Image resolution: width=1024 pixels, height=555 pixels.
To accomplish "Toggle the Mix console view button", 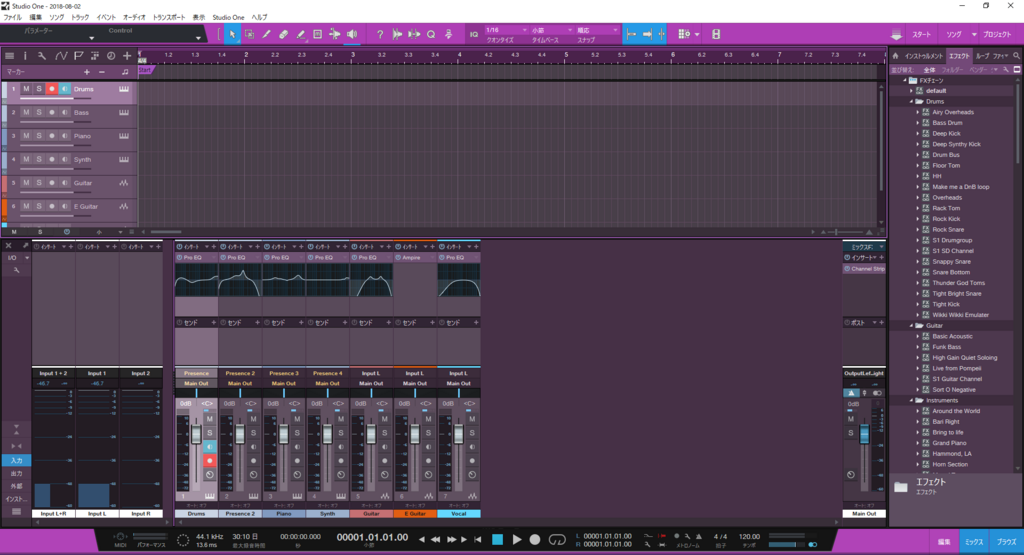I will (x=974, y=542).
